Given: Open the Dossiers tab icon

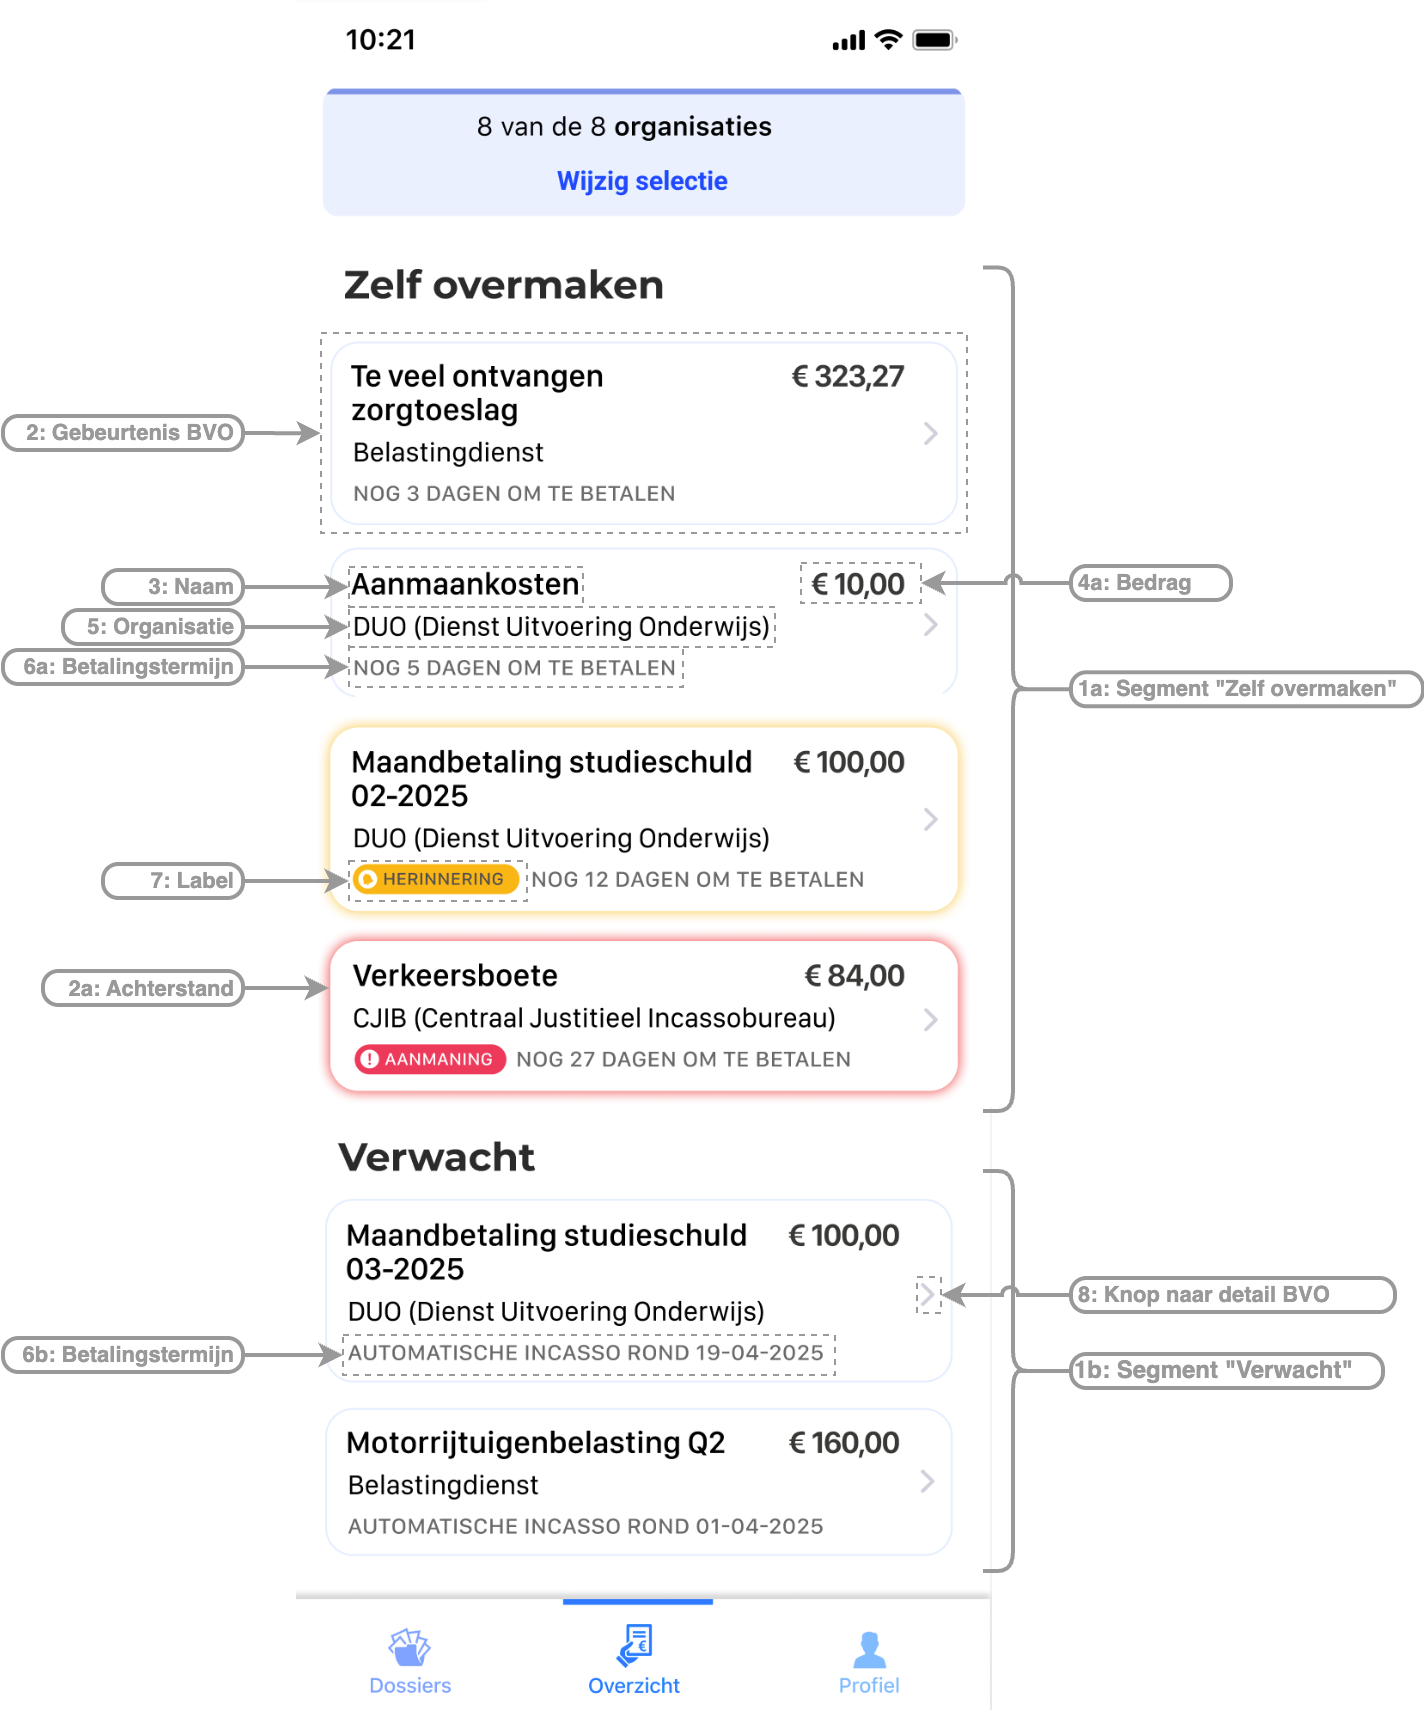Looking at the screenshot, I should pyautogui.click(x=410, y=1647).
